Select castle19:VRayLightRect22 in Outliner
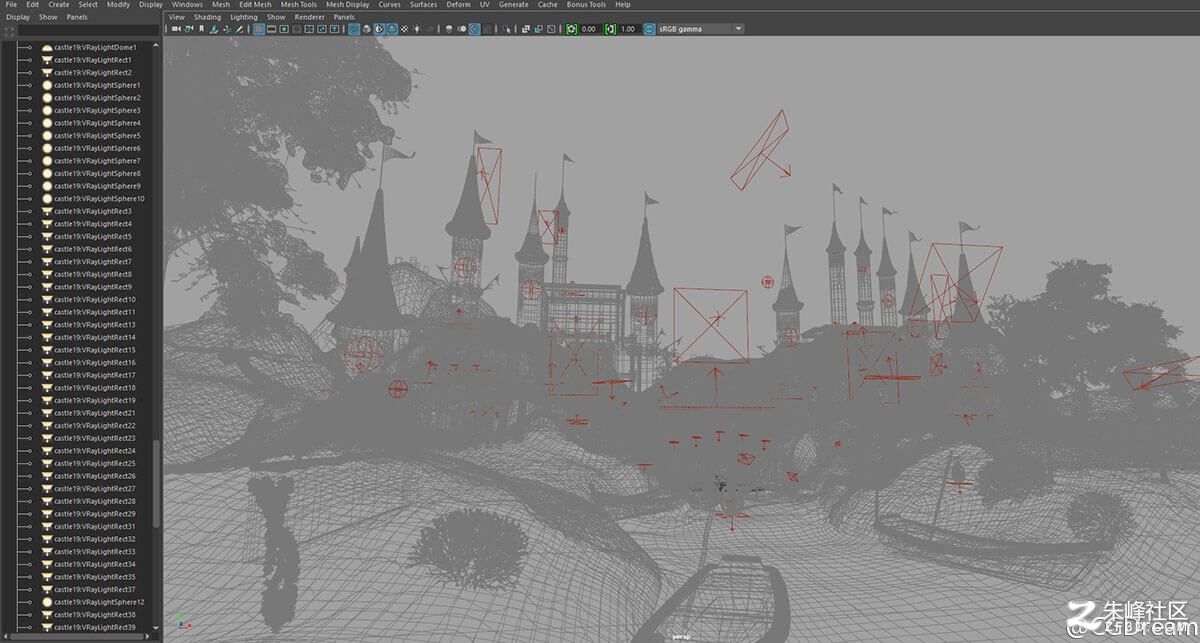The width and height of the screenshot is (1200, 643). (95, 425)
